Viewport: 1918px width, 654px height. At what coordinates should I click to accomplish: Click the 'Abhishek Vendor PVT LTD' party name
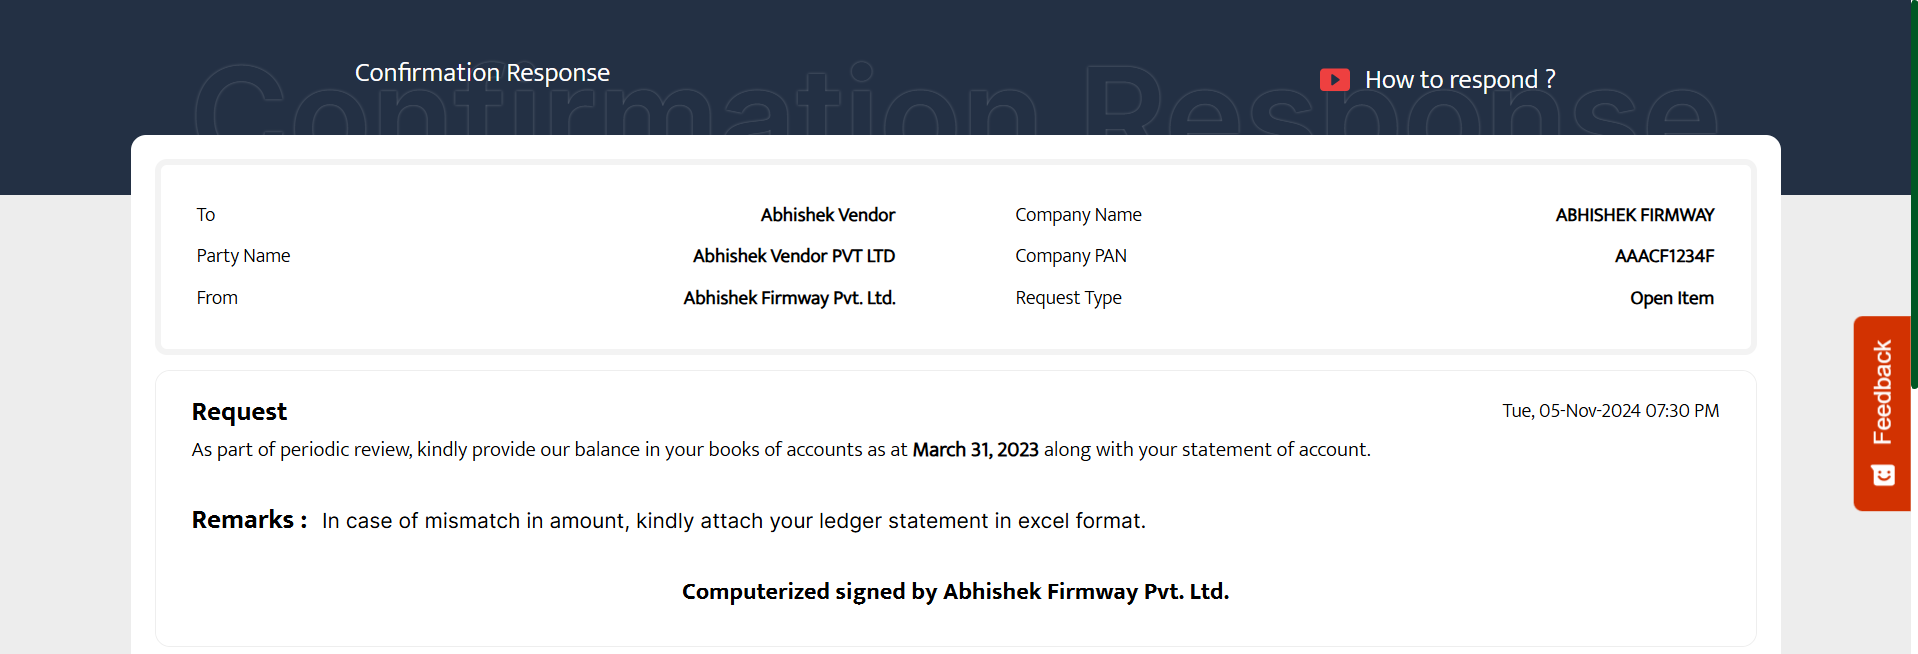tap(793, 256)
